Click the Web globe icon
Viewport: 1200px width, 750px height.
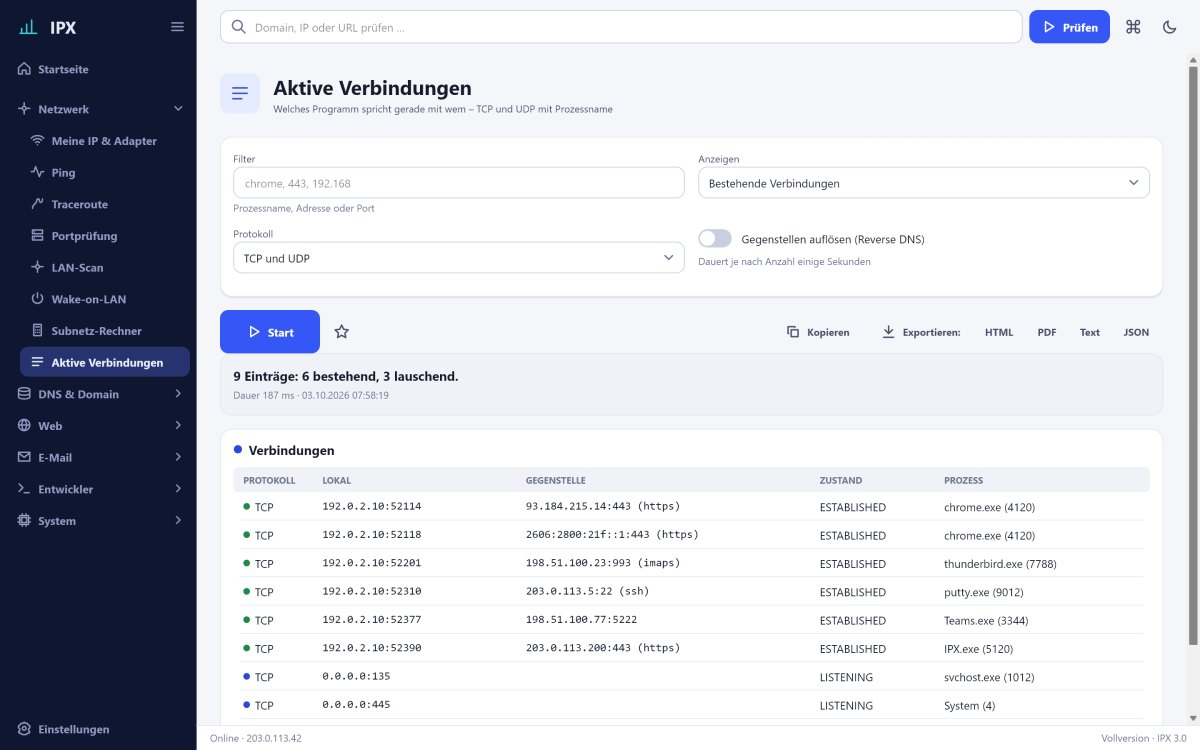(x=25, y=425)
